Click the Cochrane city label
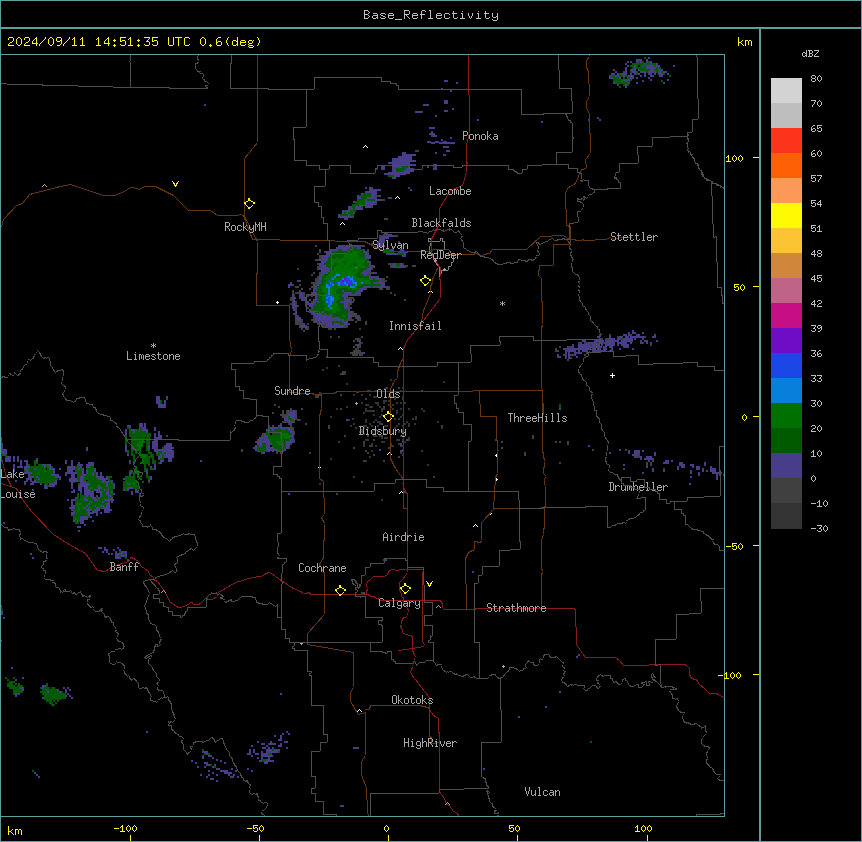The width and height of the screenshot is (862, 842). coord(322,568)
